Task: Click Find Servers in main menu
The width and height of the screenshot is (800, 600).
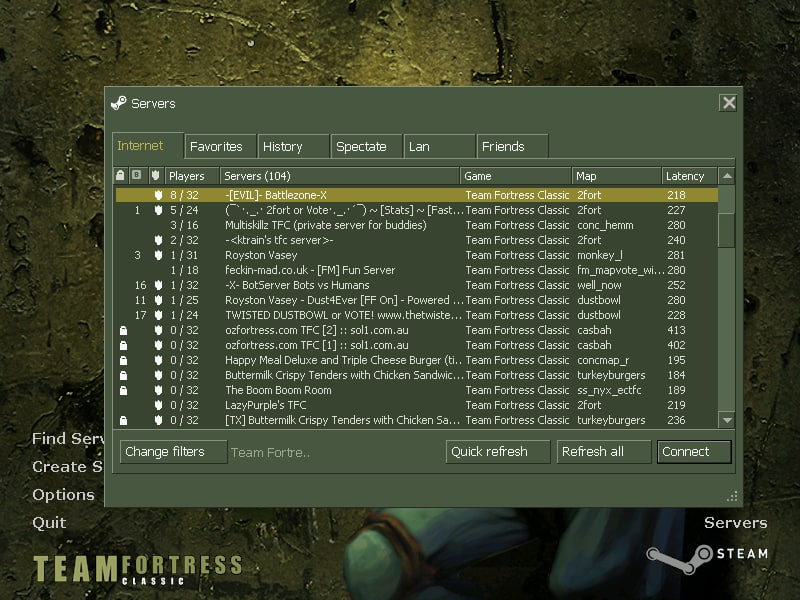Action: click(68, 438)
